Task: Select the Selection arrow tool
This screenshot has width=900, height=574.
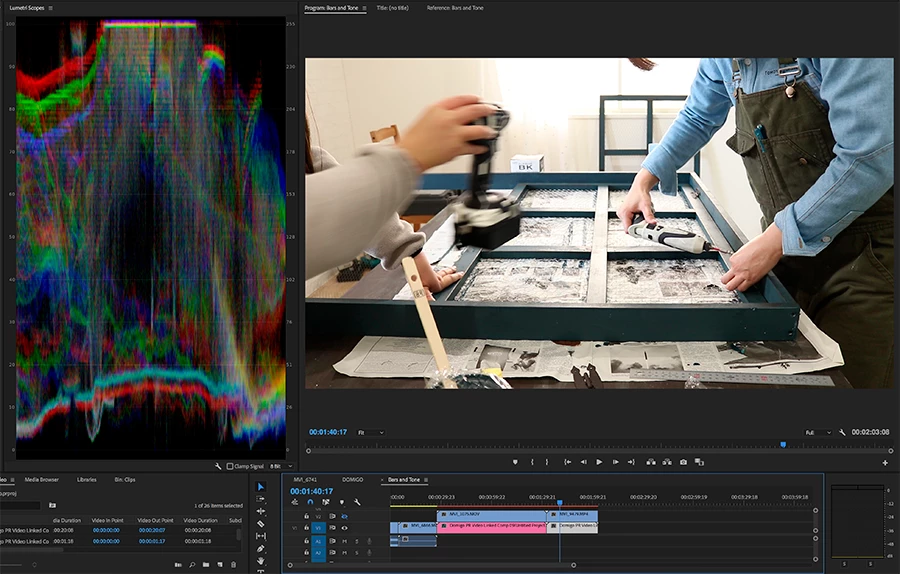Action: click(261, 487)
